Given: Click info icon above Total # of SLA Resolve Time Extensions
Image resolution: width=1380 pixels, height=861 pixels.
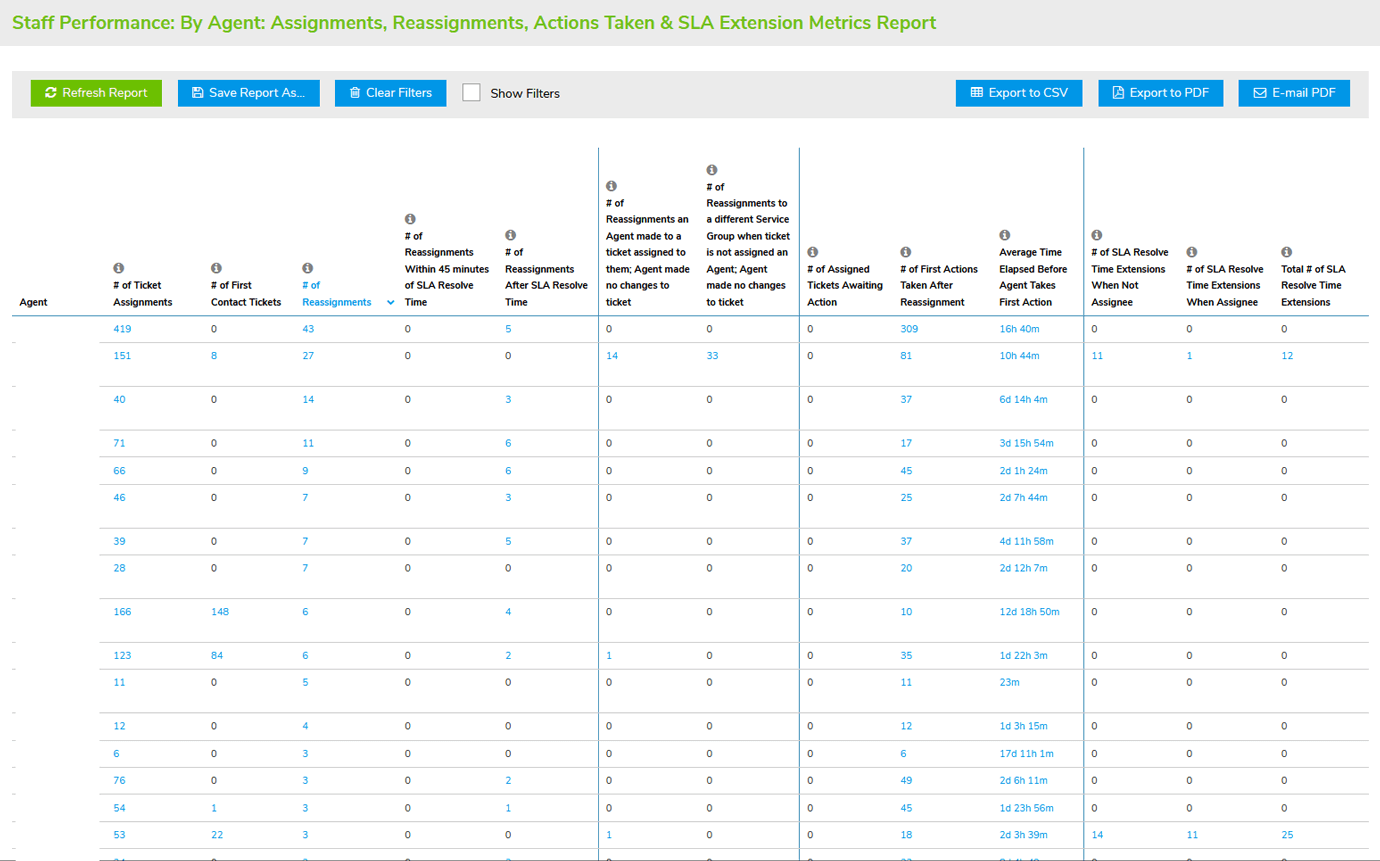Looking at the screenshot, I should click(1286, 252).
